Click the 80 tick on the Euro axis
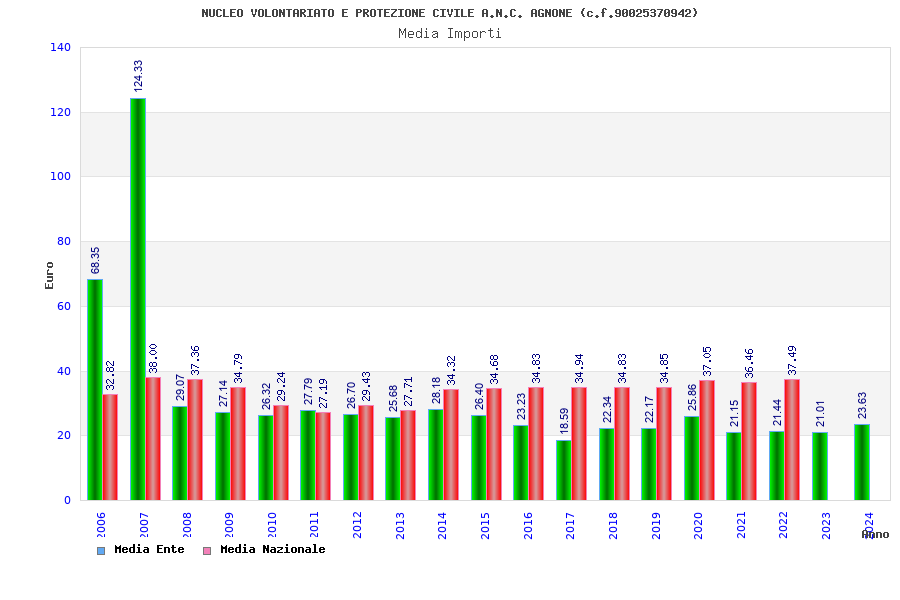This screenshot has width=900, height=600. (64, 242)
